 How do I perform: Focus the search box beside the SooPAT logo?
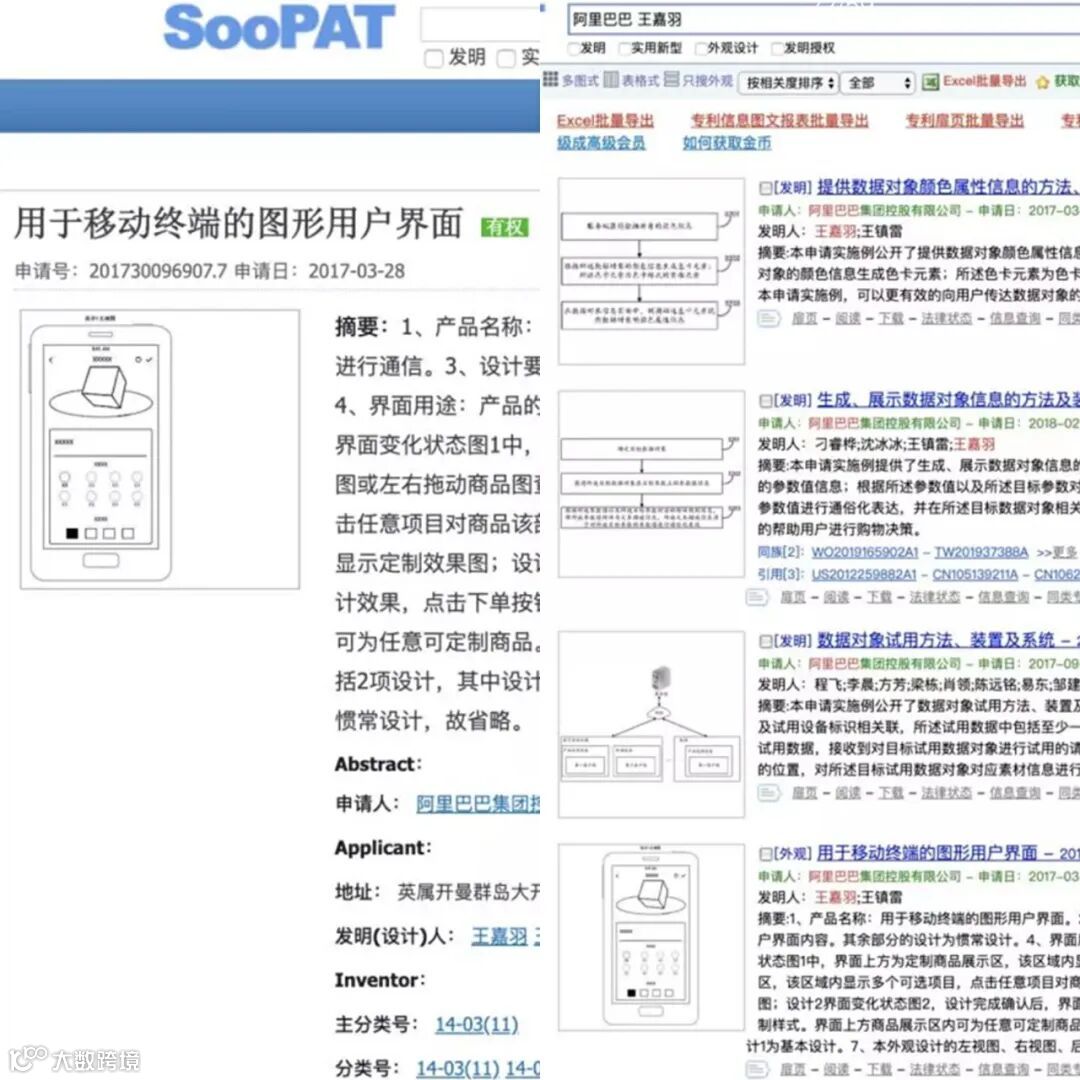pyautogui.click(x=480, y=24)
